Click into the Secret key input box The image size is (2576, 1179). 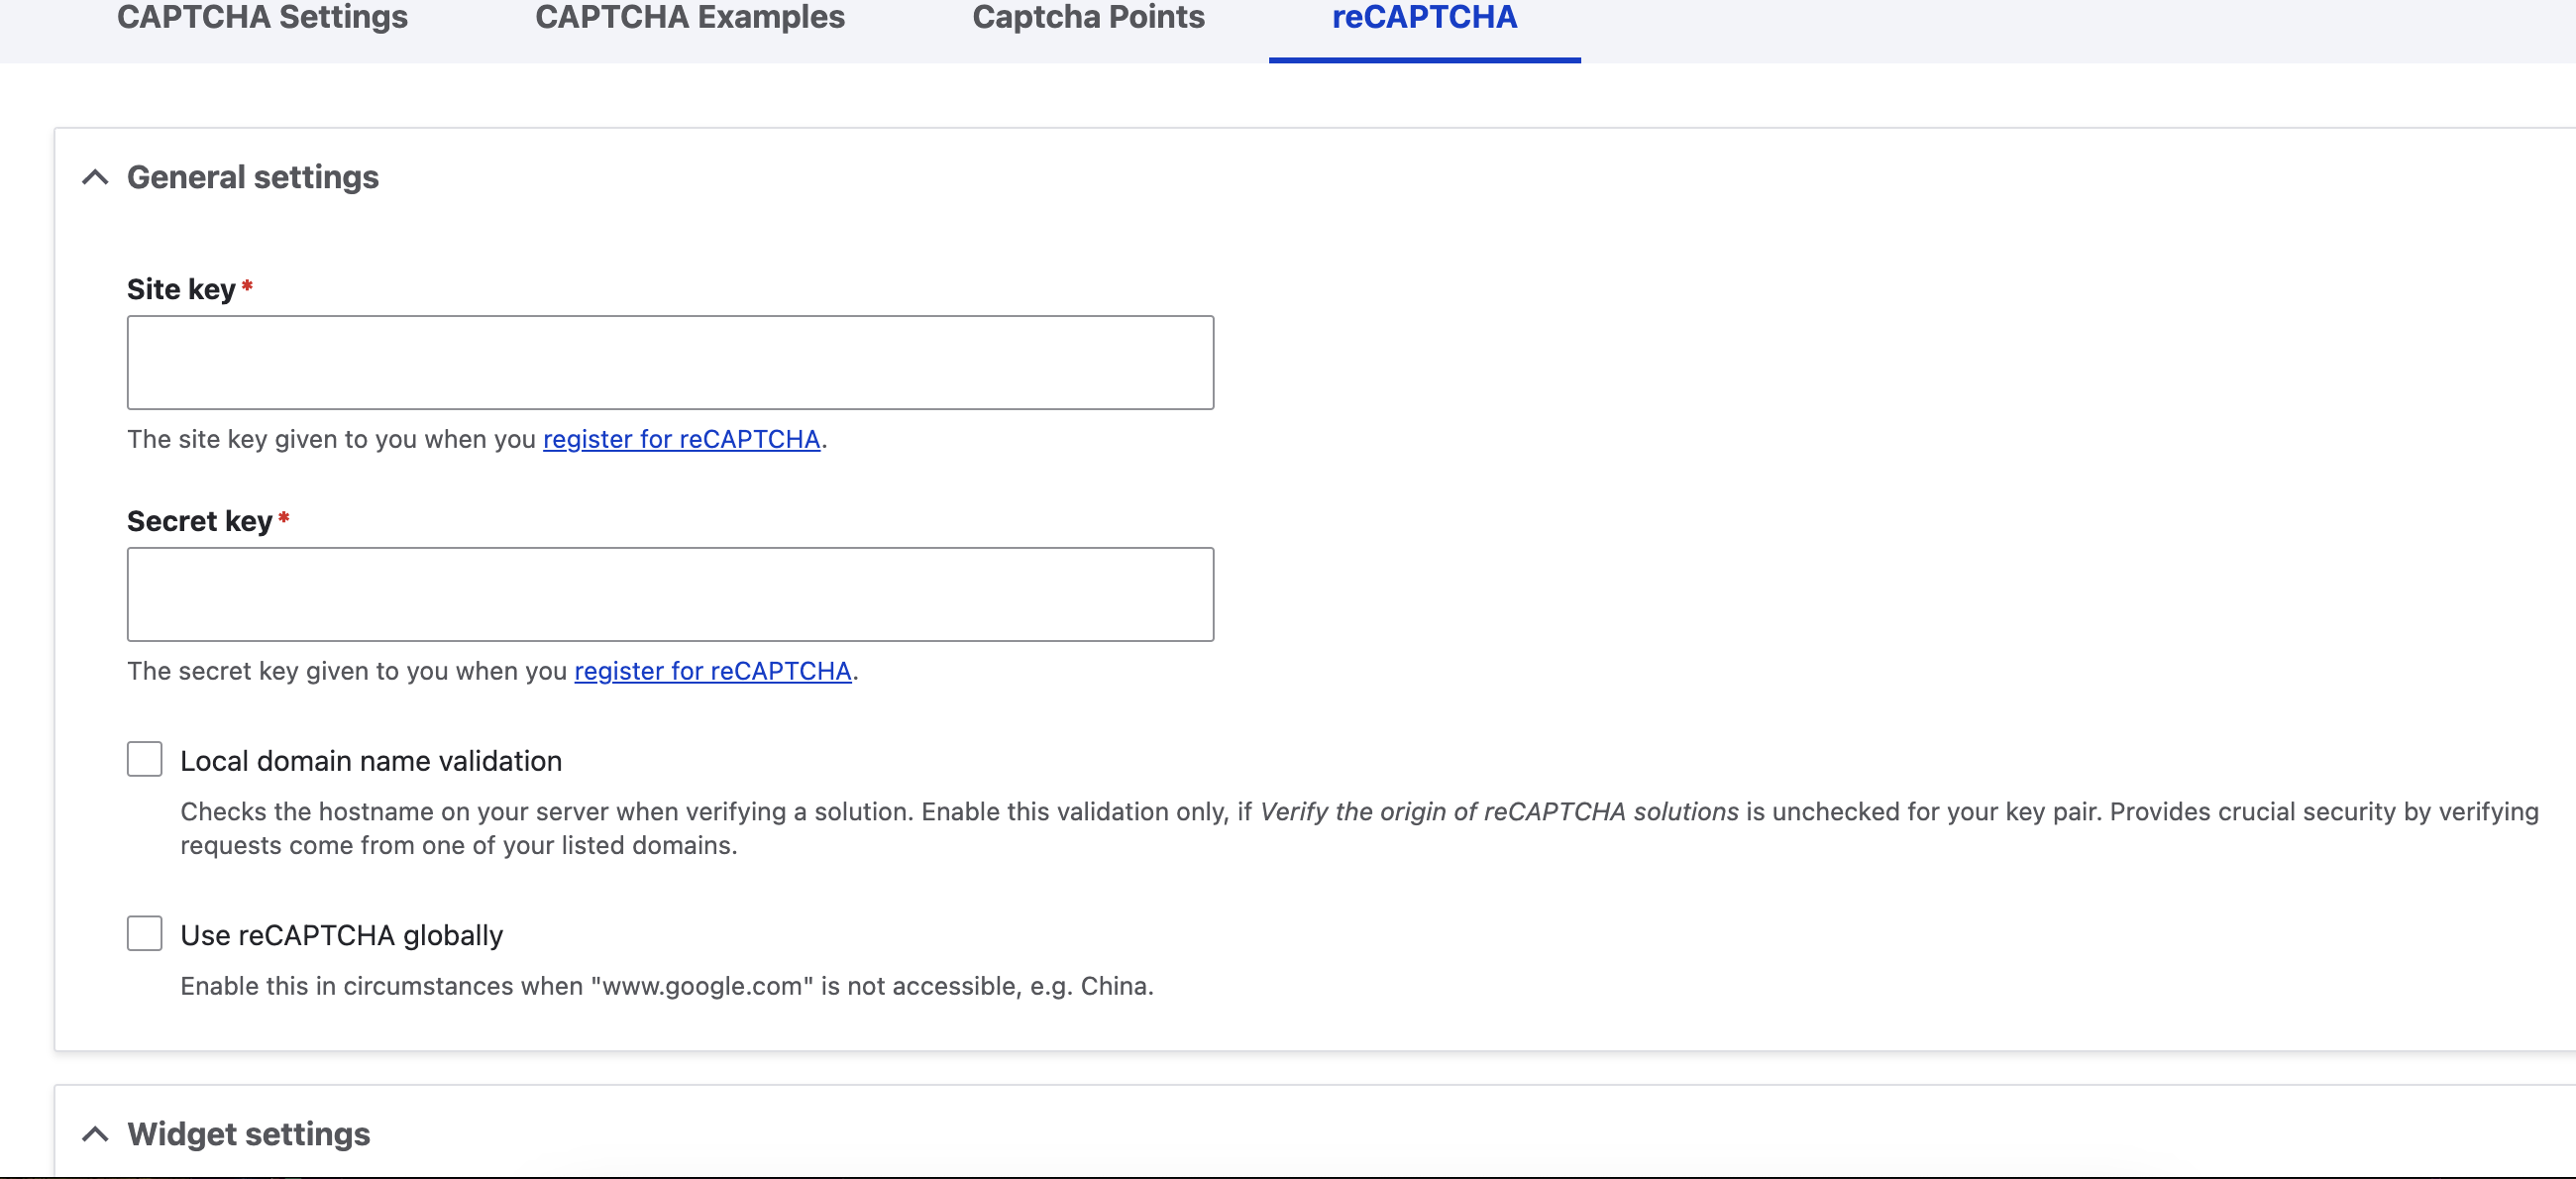[670, 594]
